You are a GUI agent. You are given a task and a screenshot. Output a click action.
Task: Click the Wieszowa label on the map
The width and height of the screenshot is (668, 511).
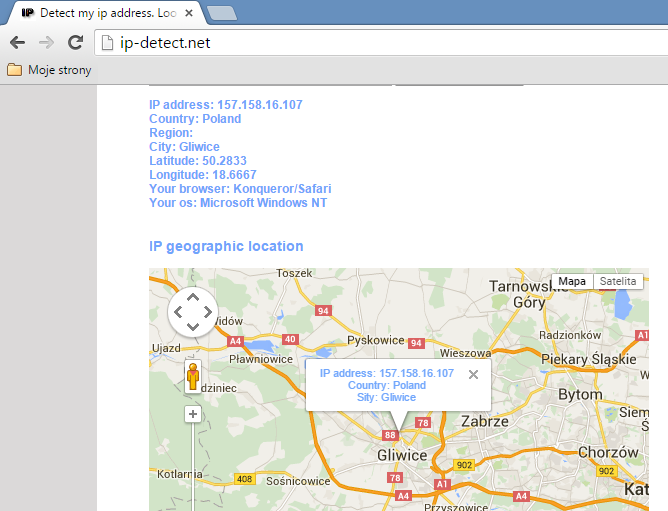click(465, 353)
